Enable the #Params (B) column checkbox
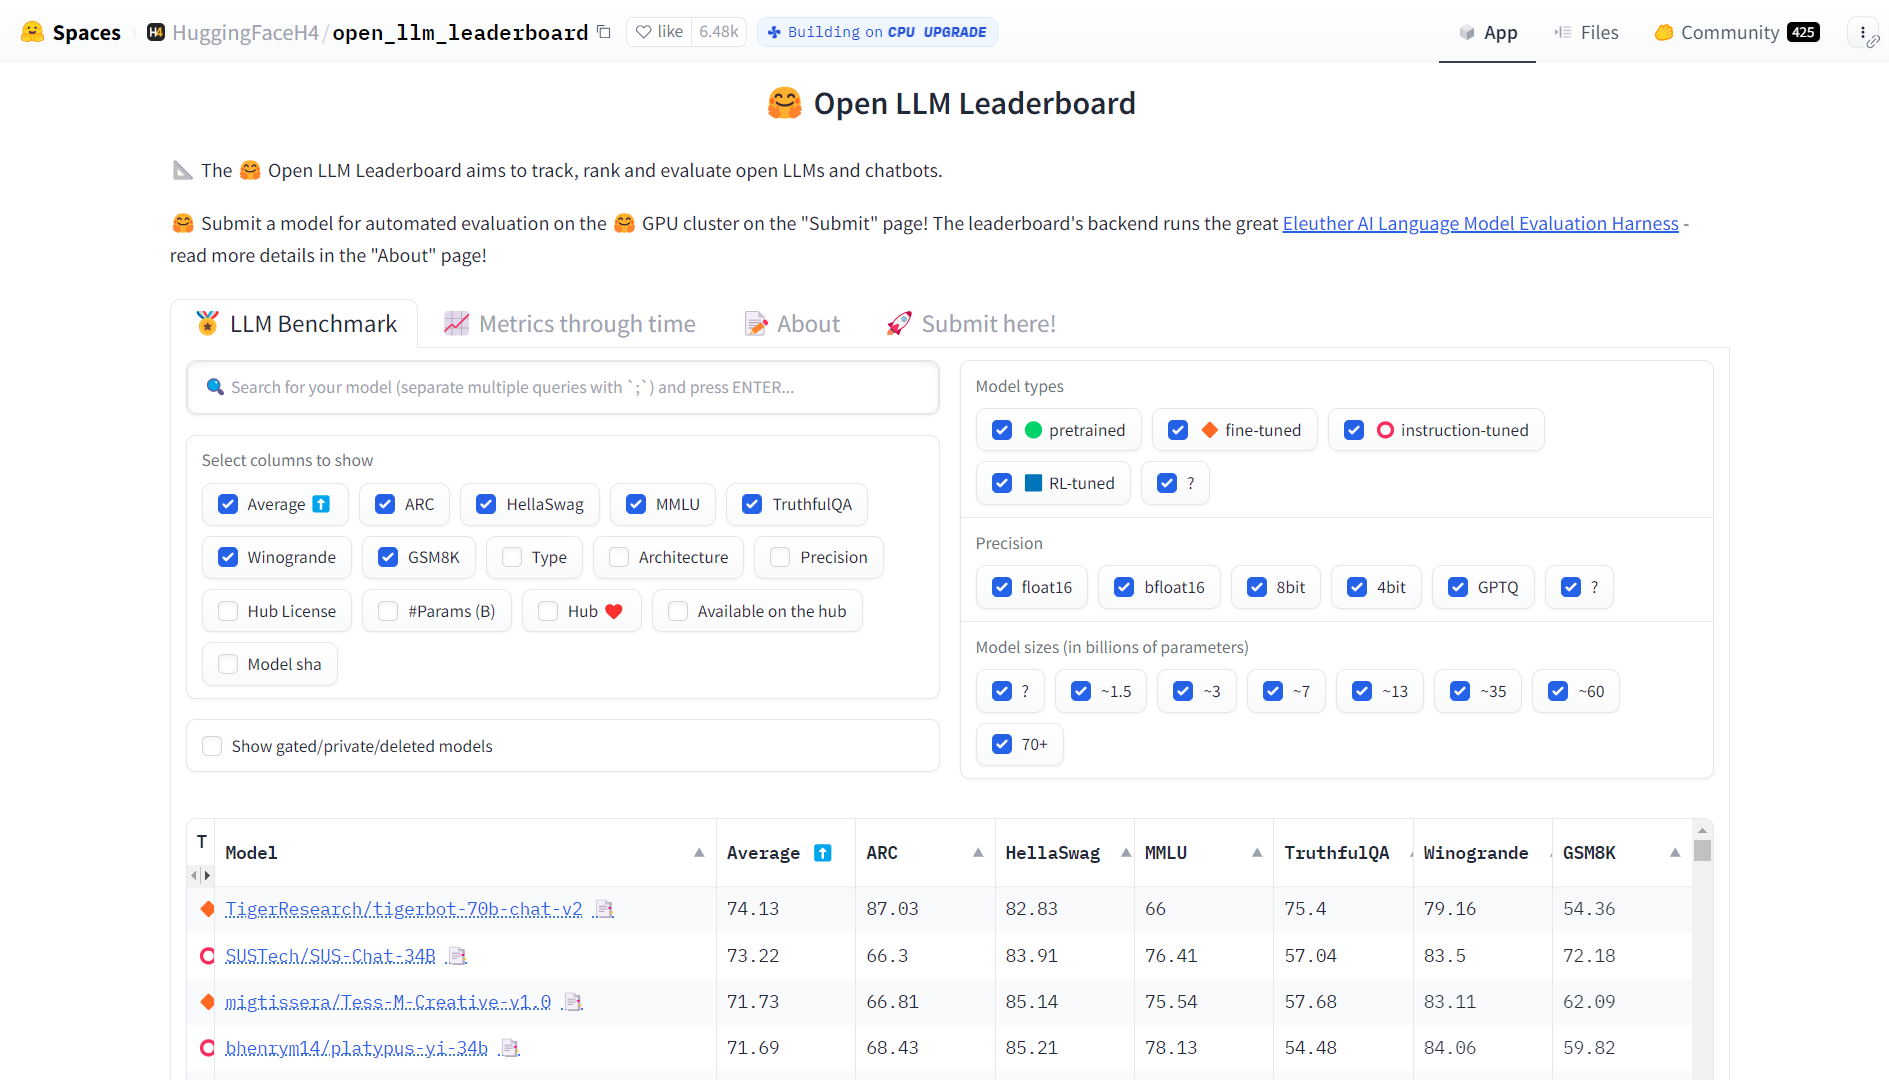1889x1080 pixels. (x=388, y=611)
